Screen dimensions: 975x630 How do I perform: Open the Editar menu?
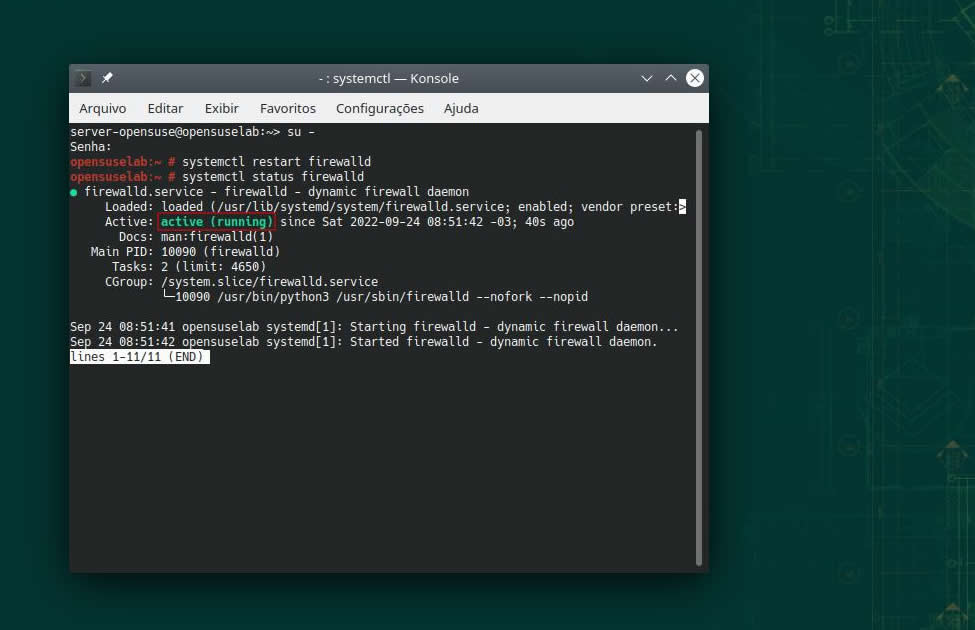(x=165, y=108)
